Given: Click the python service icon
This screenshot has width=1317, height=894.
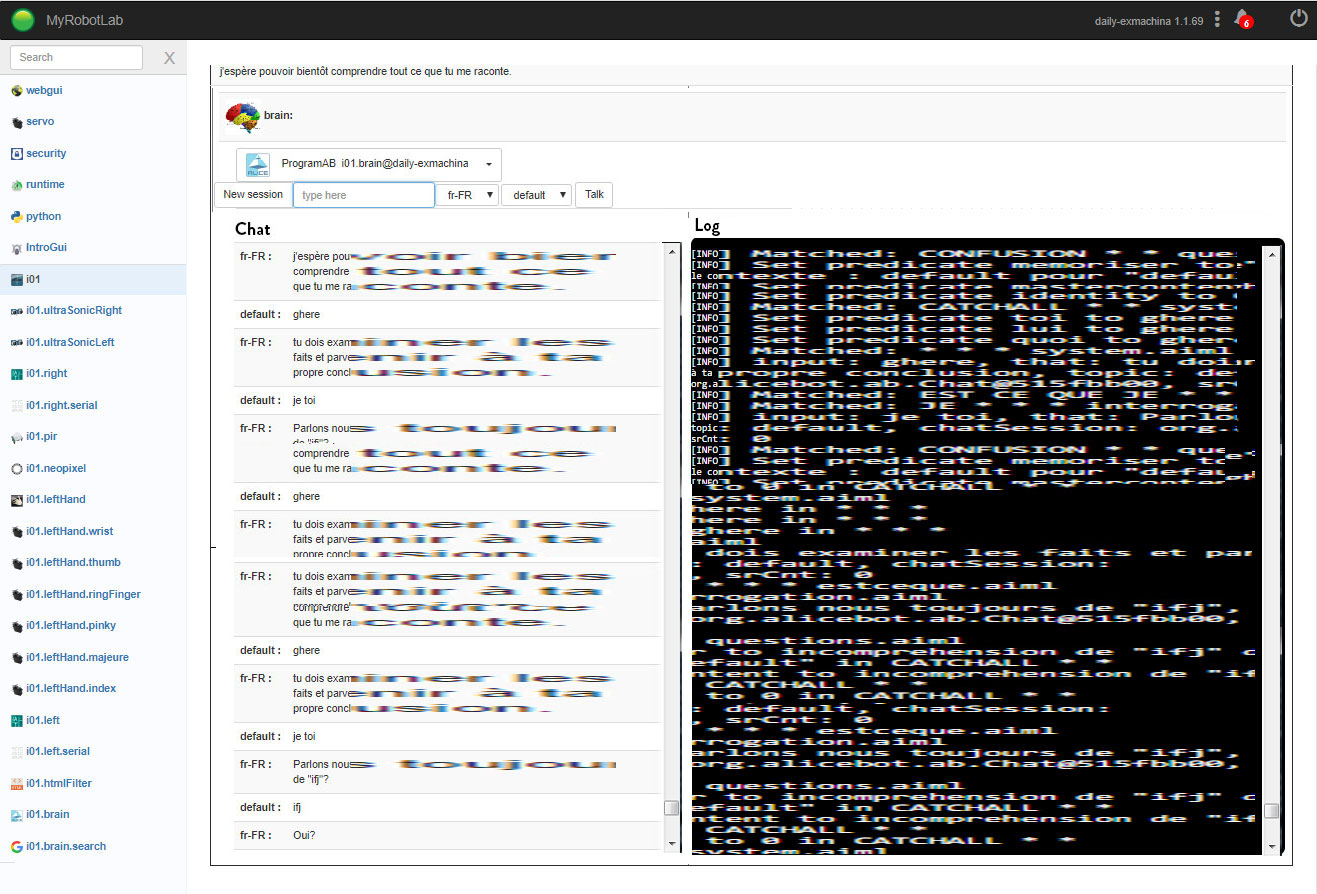Looking at the screenshot, I should (x=16, y=217).
